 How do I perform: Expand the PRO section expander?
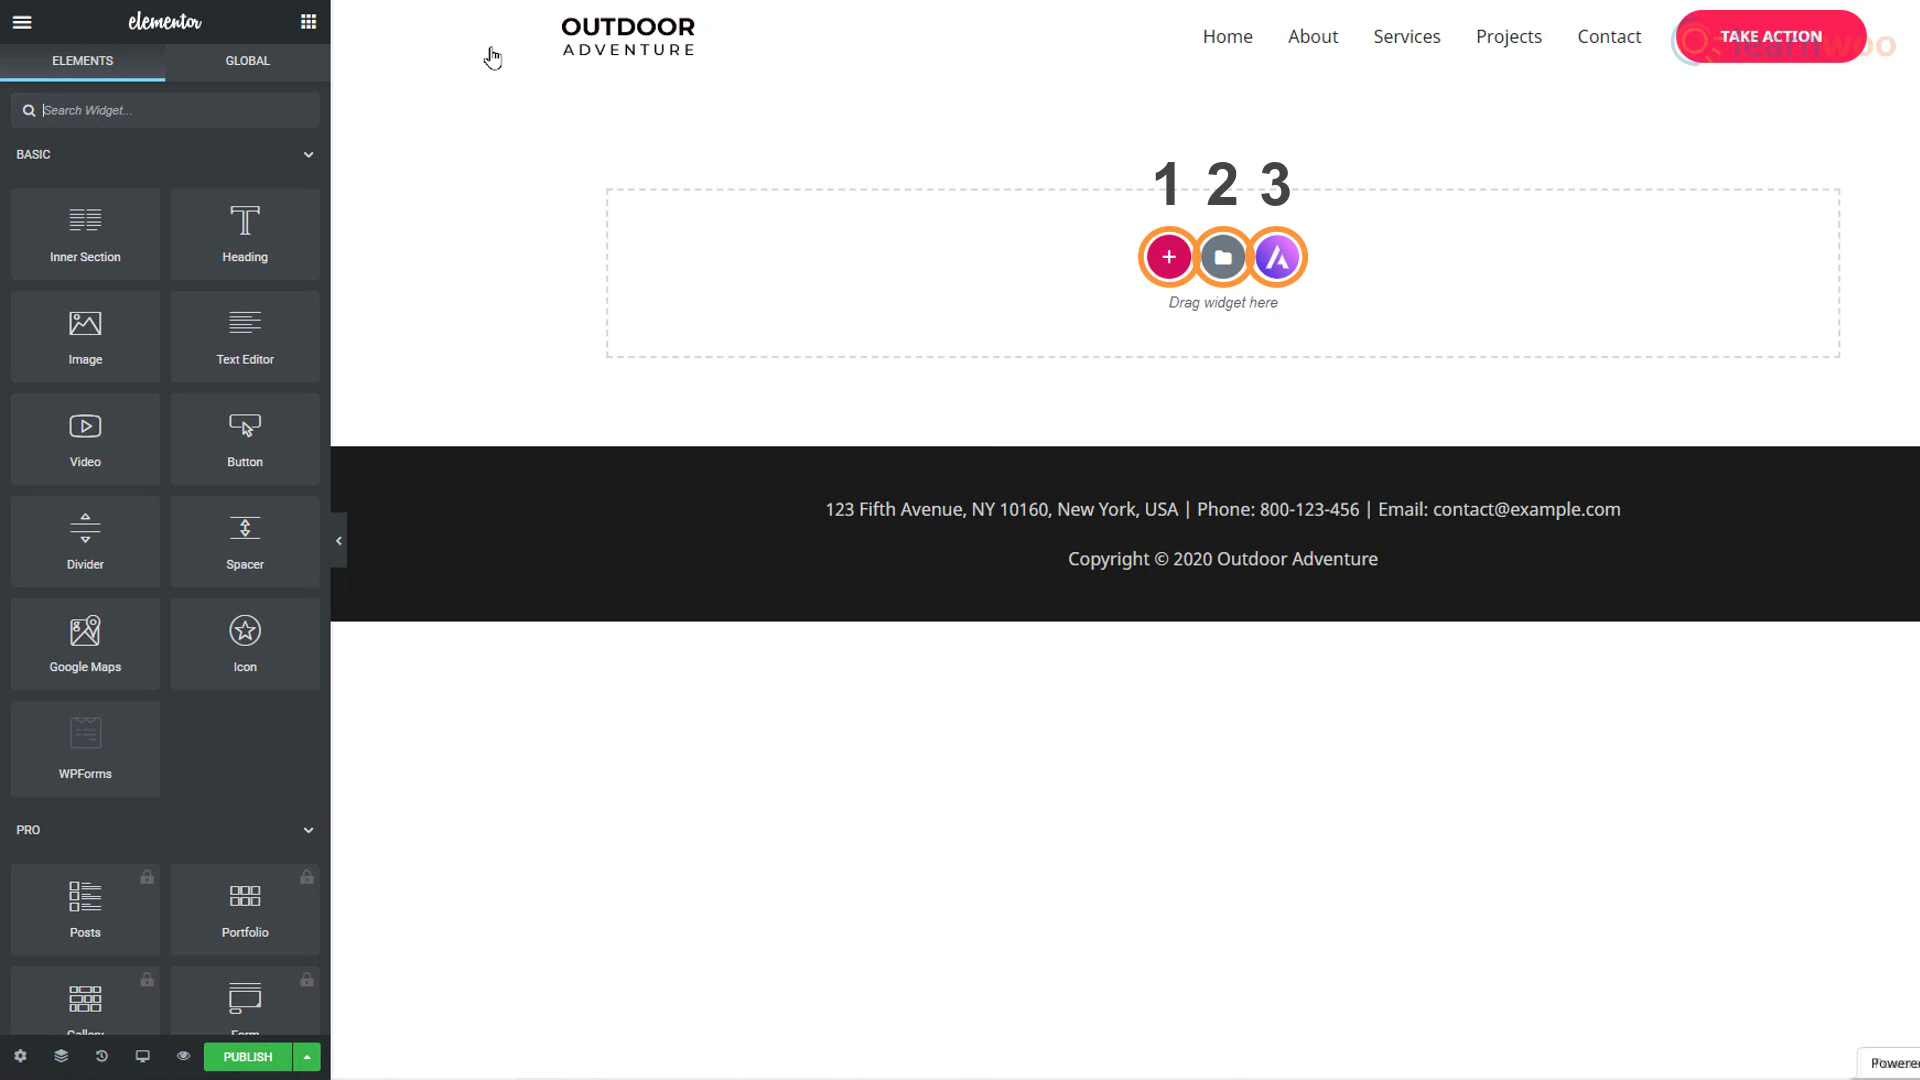[x=309, y=829]
